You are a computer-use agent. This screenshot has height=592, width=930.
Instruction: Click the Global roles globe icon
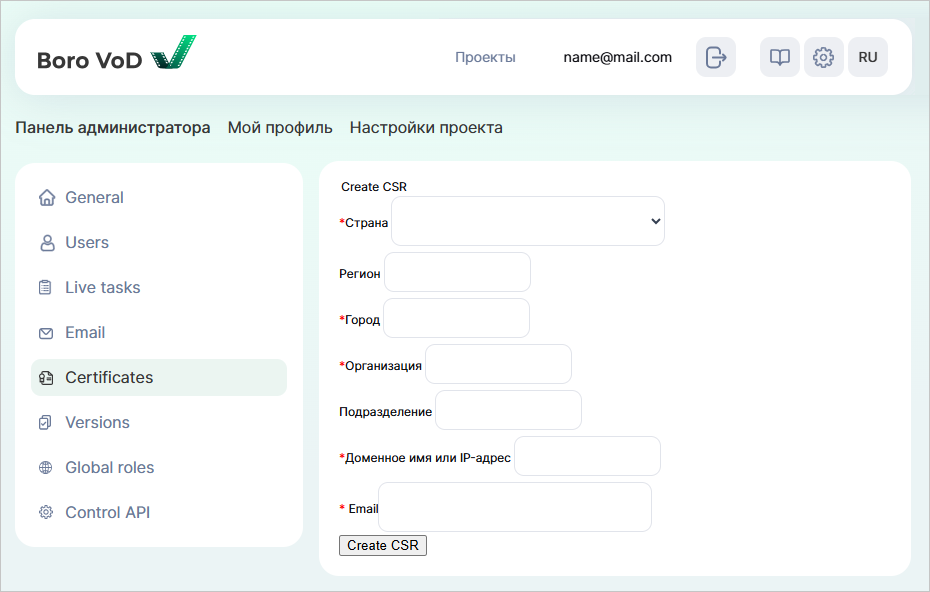46,467
